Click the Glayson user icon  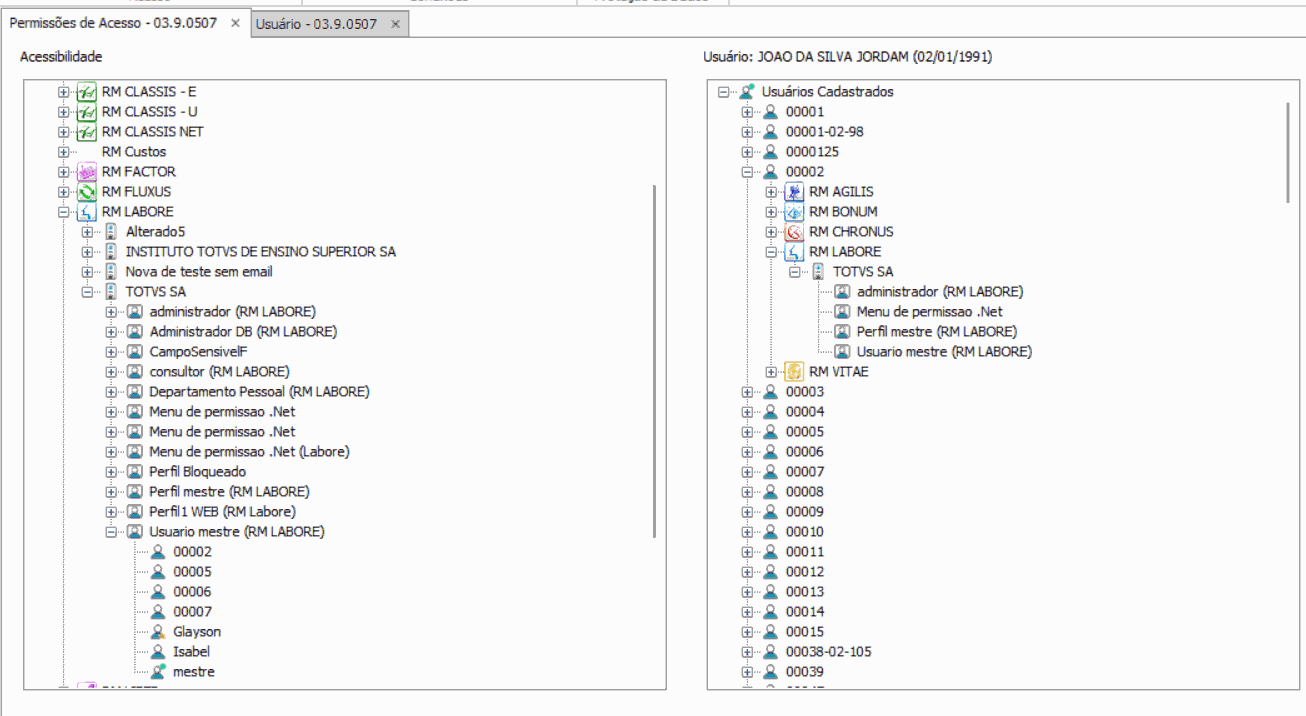point(158,632)
